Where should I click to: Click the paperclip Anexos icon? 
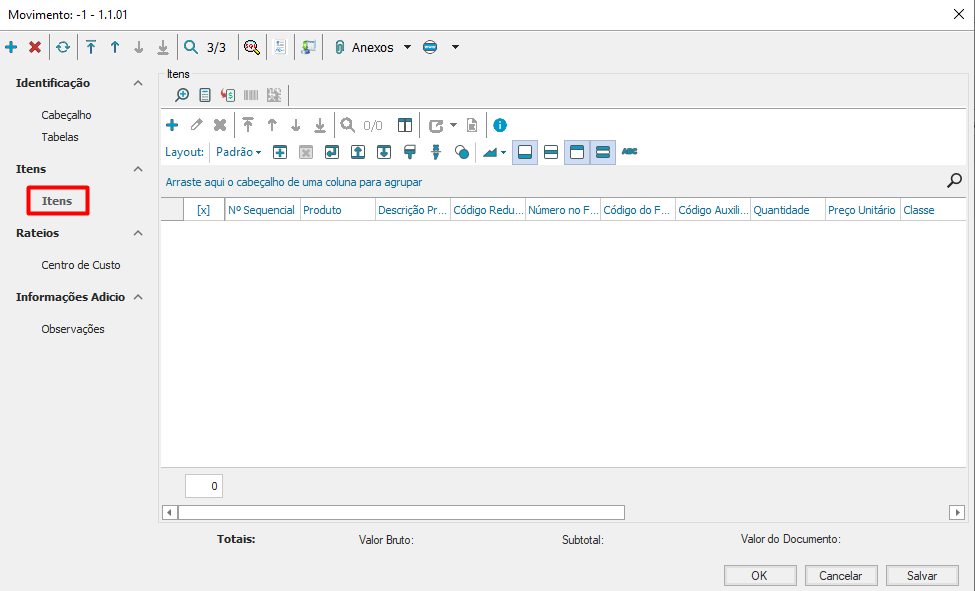(339, 47)
